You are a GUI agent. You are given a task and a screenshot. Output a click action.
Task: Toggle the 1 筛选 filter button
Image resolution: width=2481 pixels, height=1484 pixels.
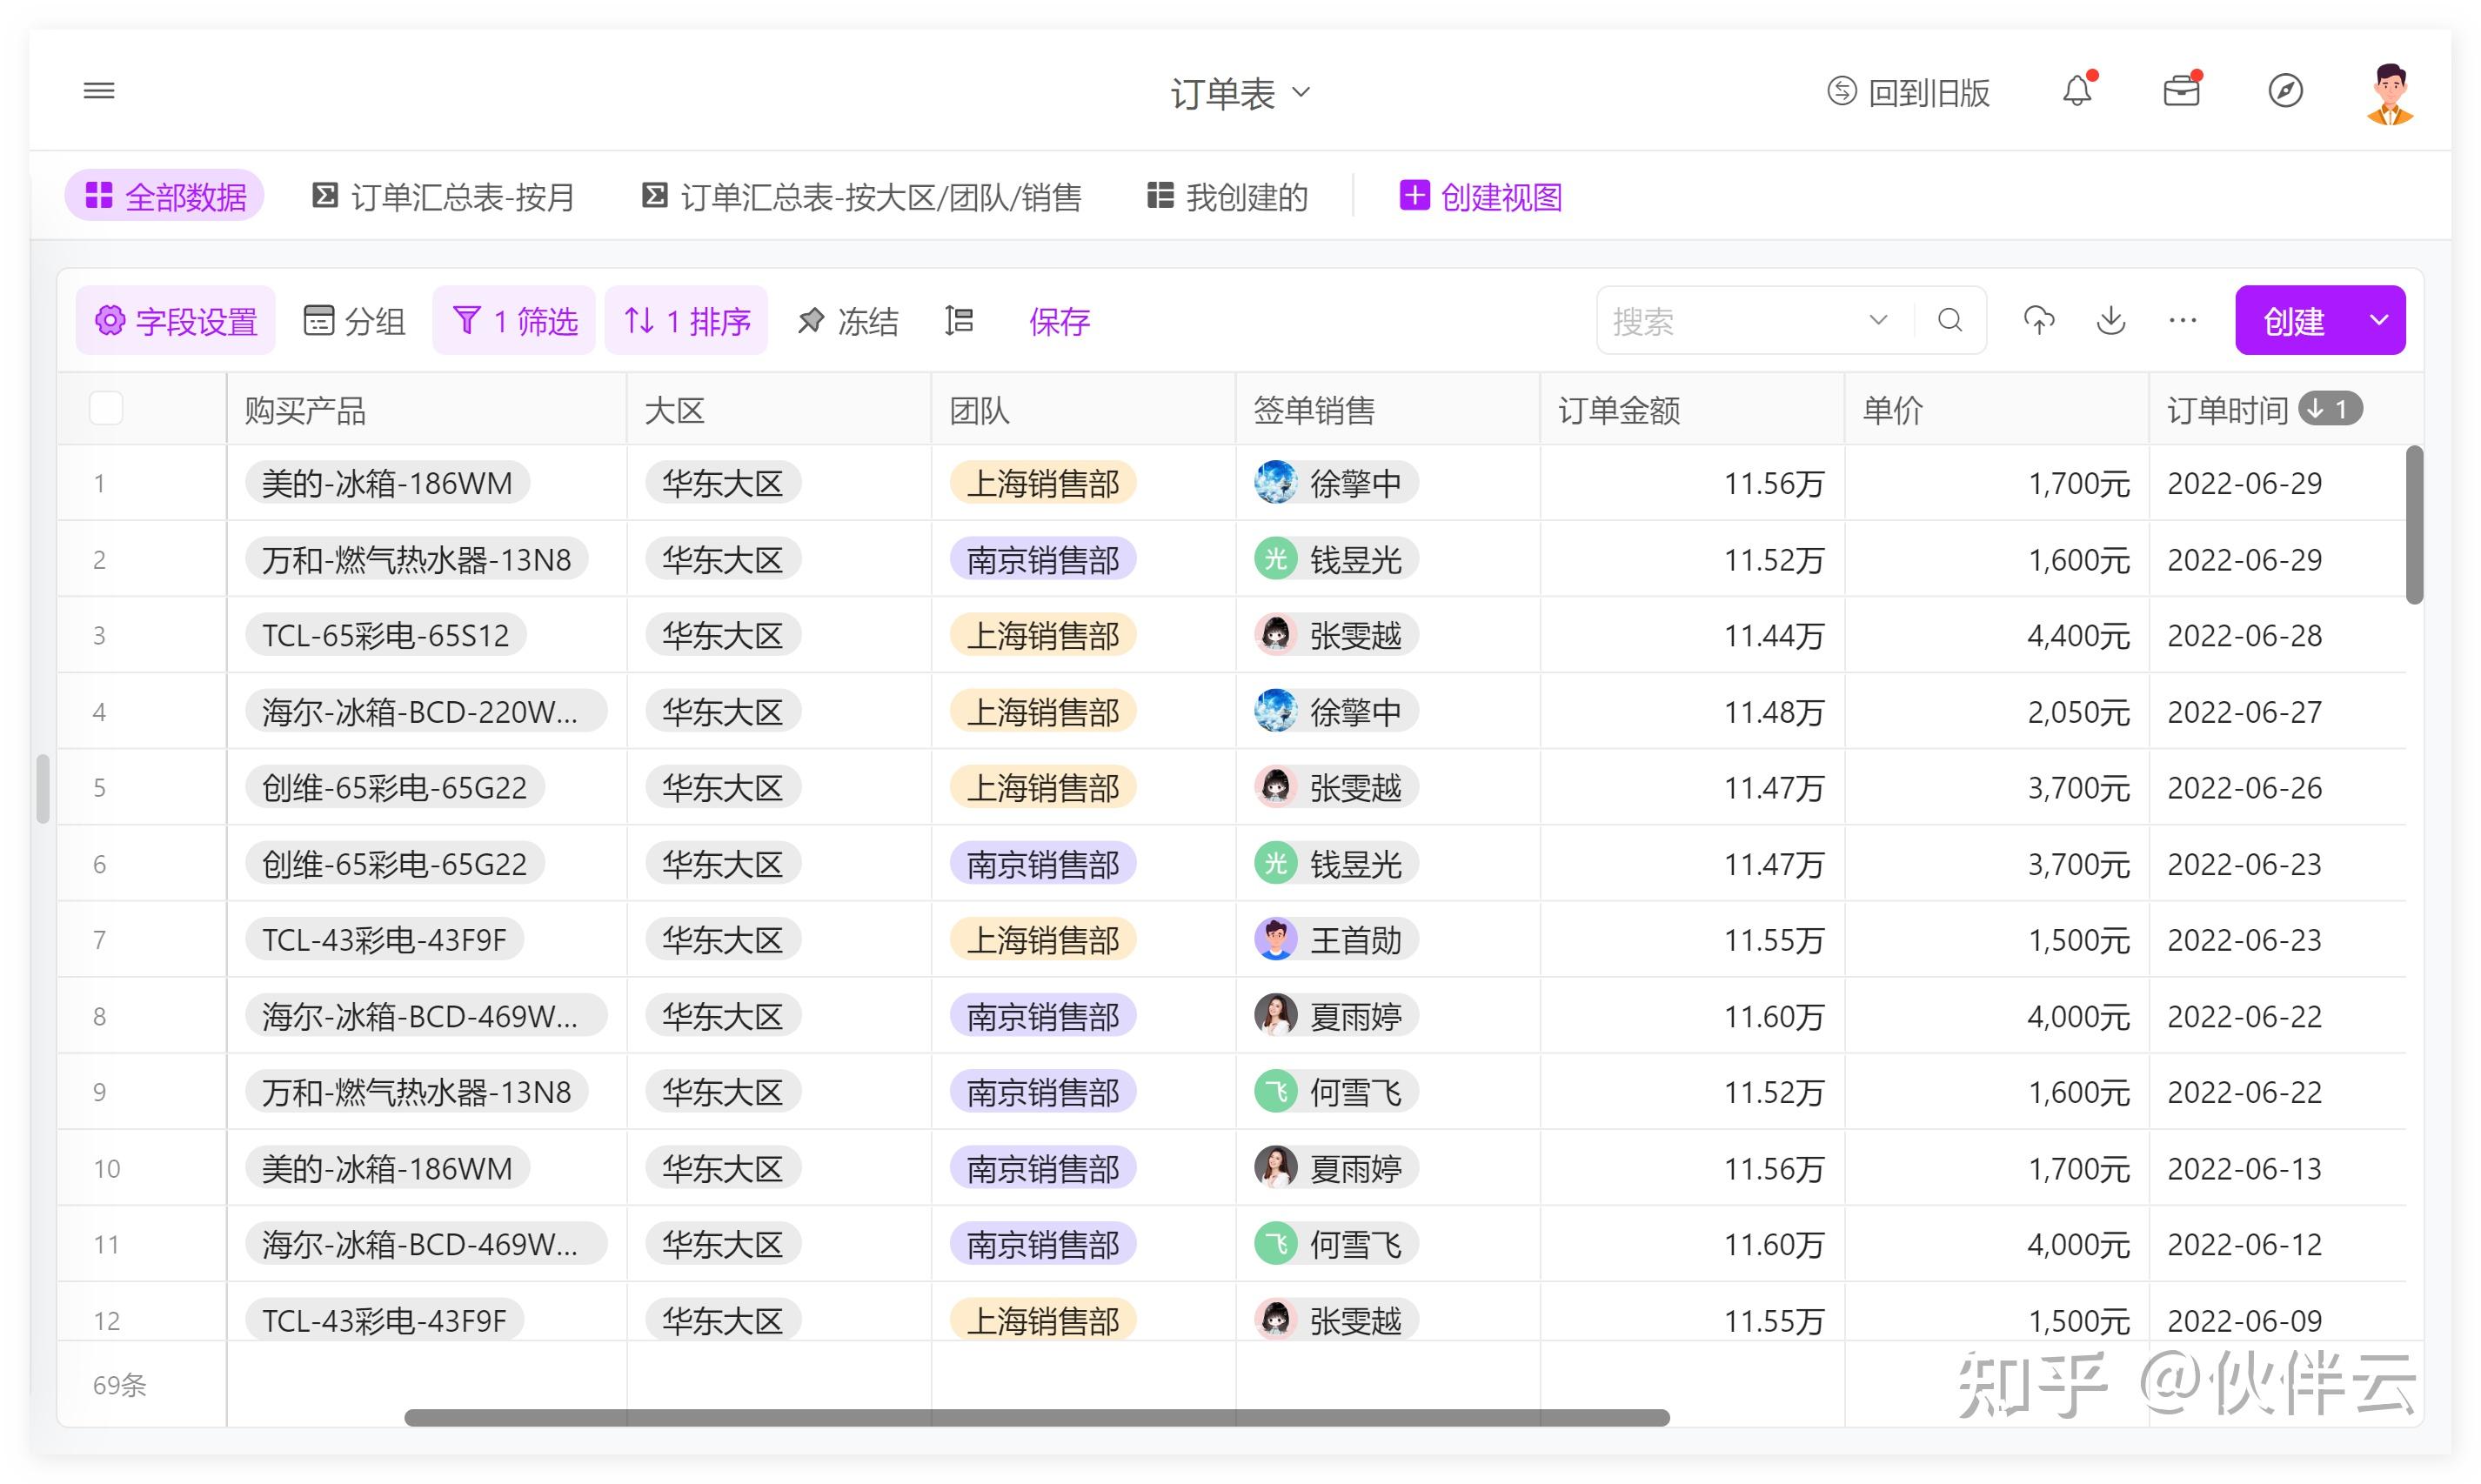coord(515,320)
